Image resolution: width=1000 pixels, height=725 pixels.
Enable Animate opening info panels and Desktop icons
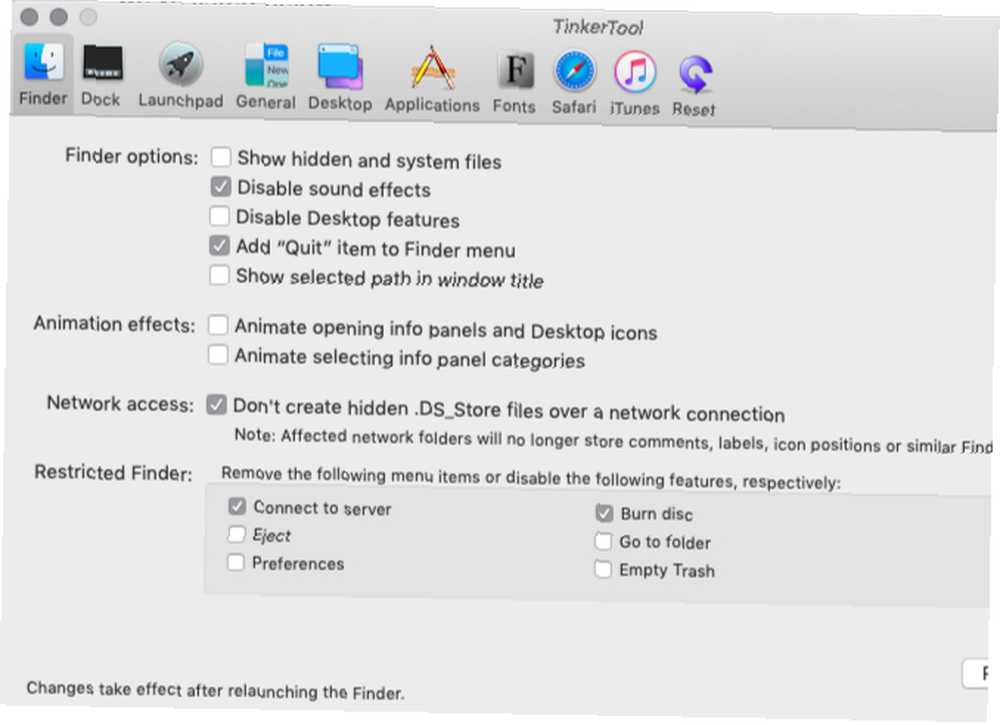click(218, 325)
